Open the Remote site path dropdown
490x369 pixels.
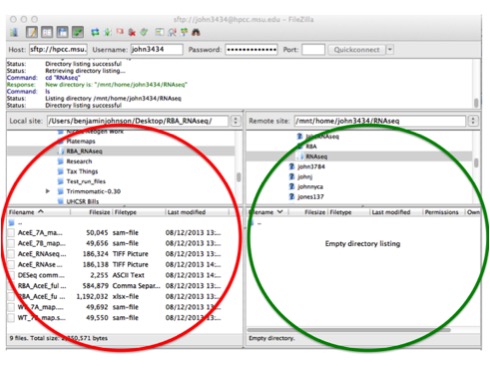tap(473, 121)
